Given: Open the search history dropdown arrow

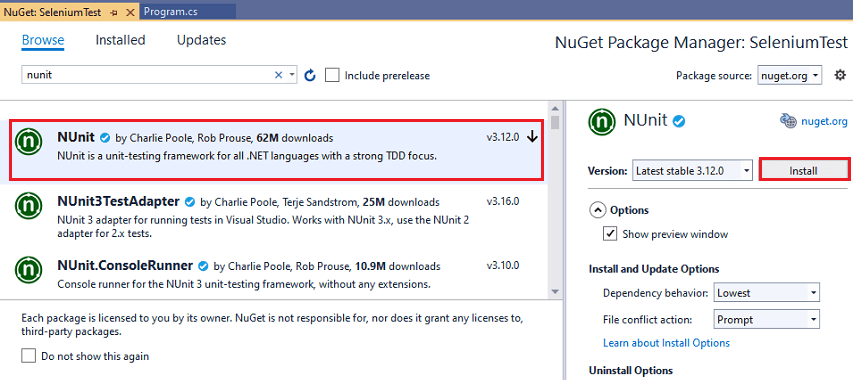Looking at the screenshot, I should pos(292,75).
